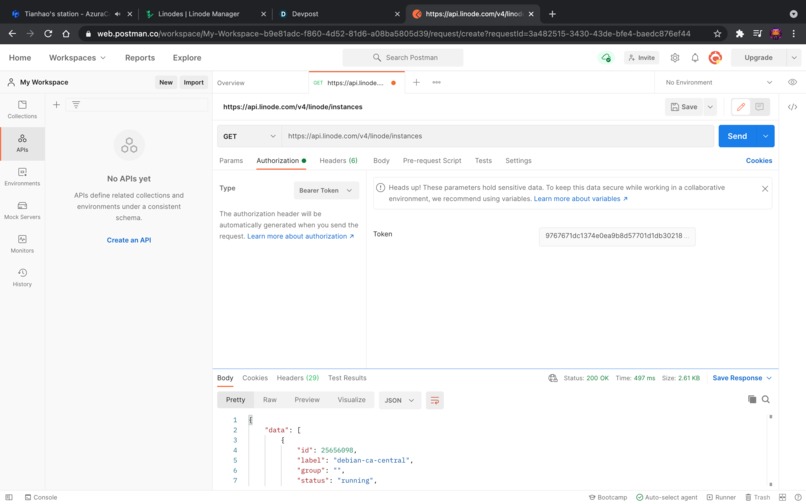Go to browser home page icon
Image resolution: width=806 pixels, height=504 pixels.
[66, 33]
